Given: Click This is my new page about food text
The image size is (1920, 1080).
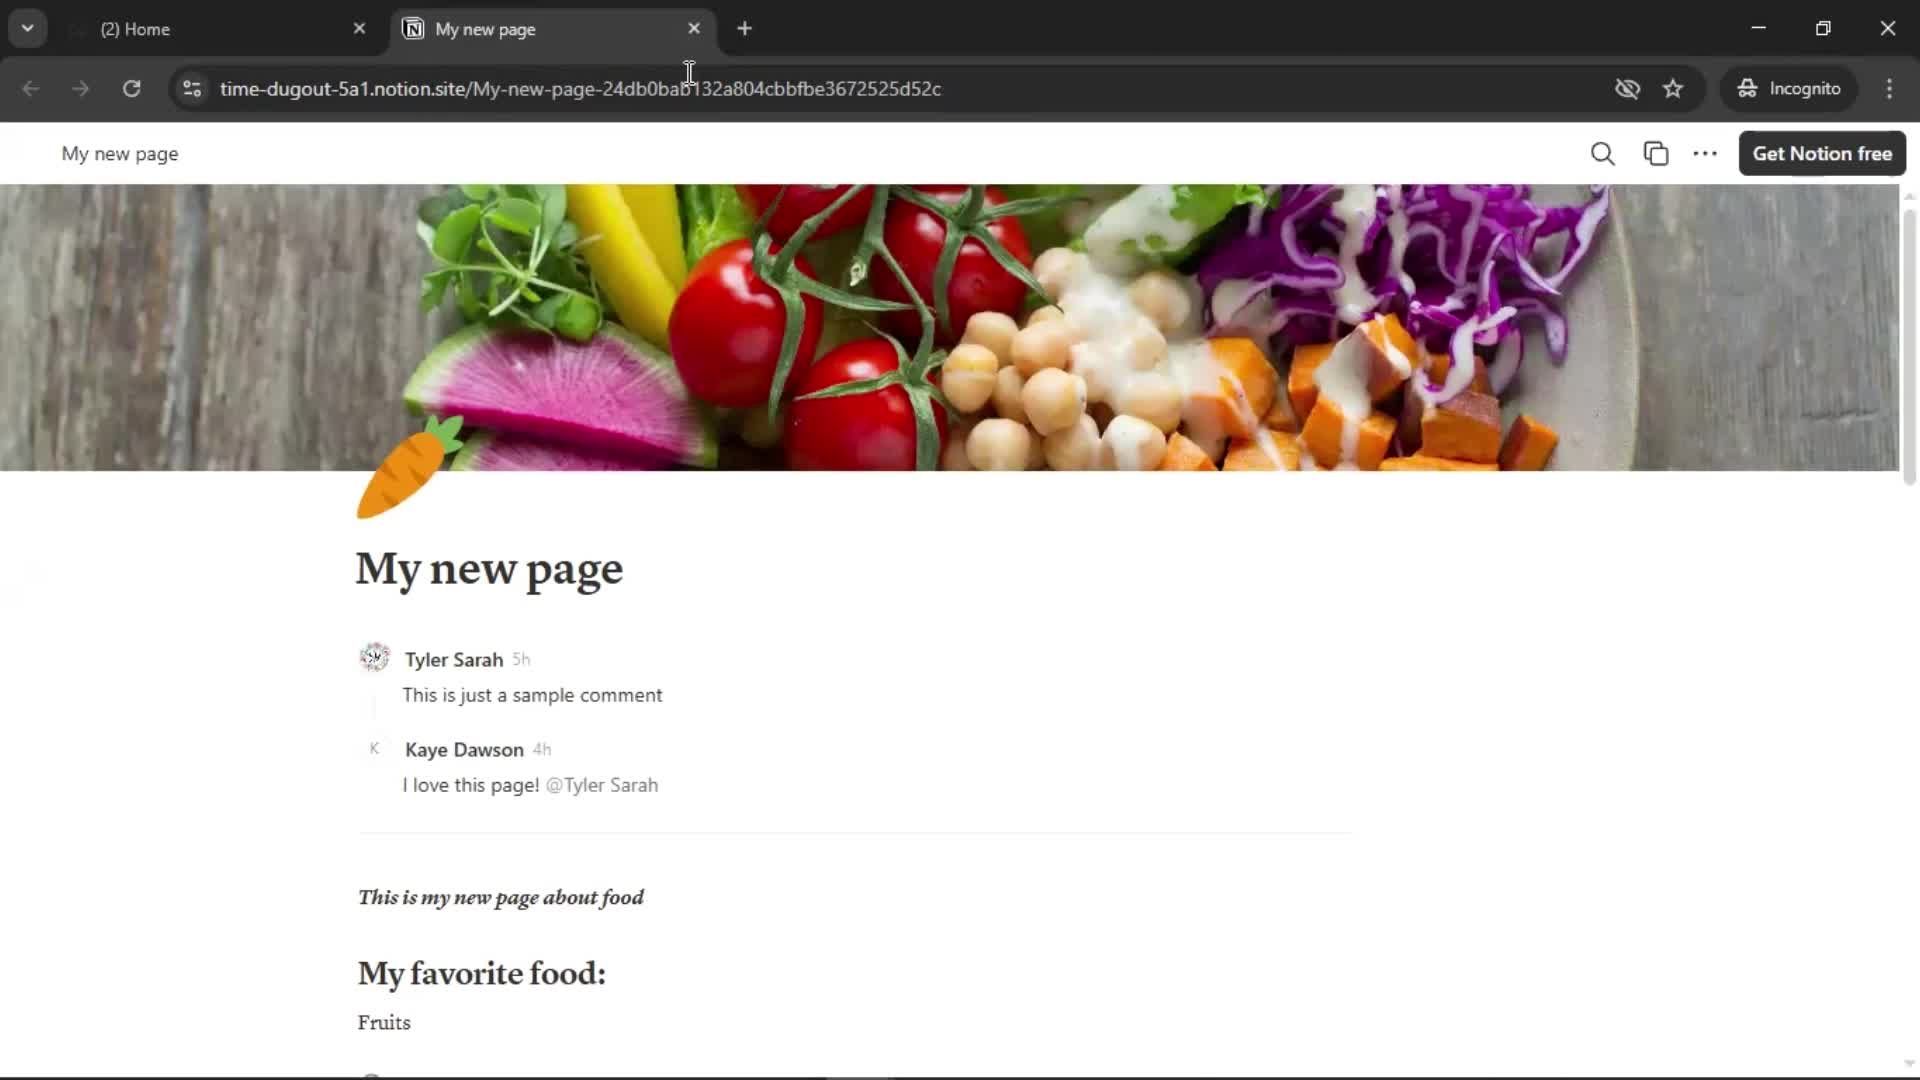Looking at the screenshot, I should [501, 898].
